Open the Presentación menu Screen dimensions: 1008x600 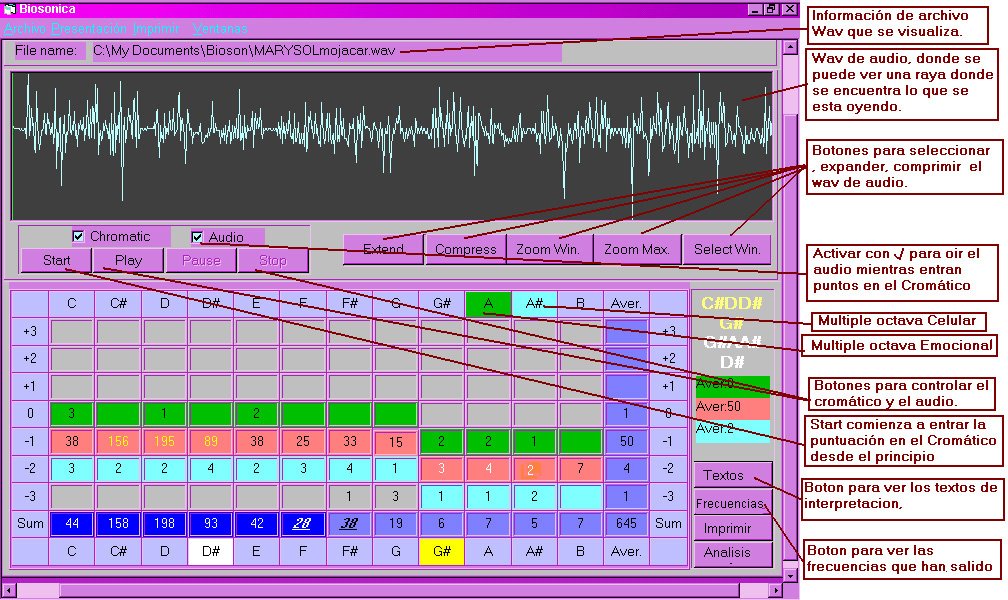point(89,29)
